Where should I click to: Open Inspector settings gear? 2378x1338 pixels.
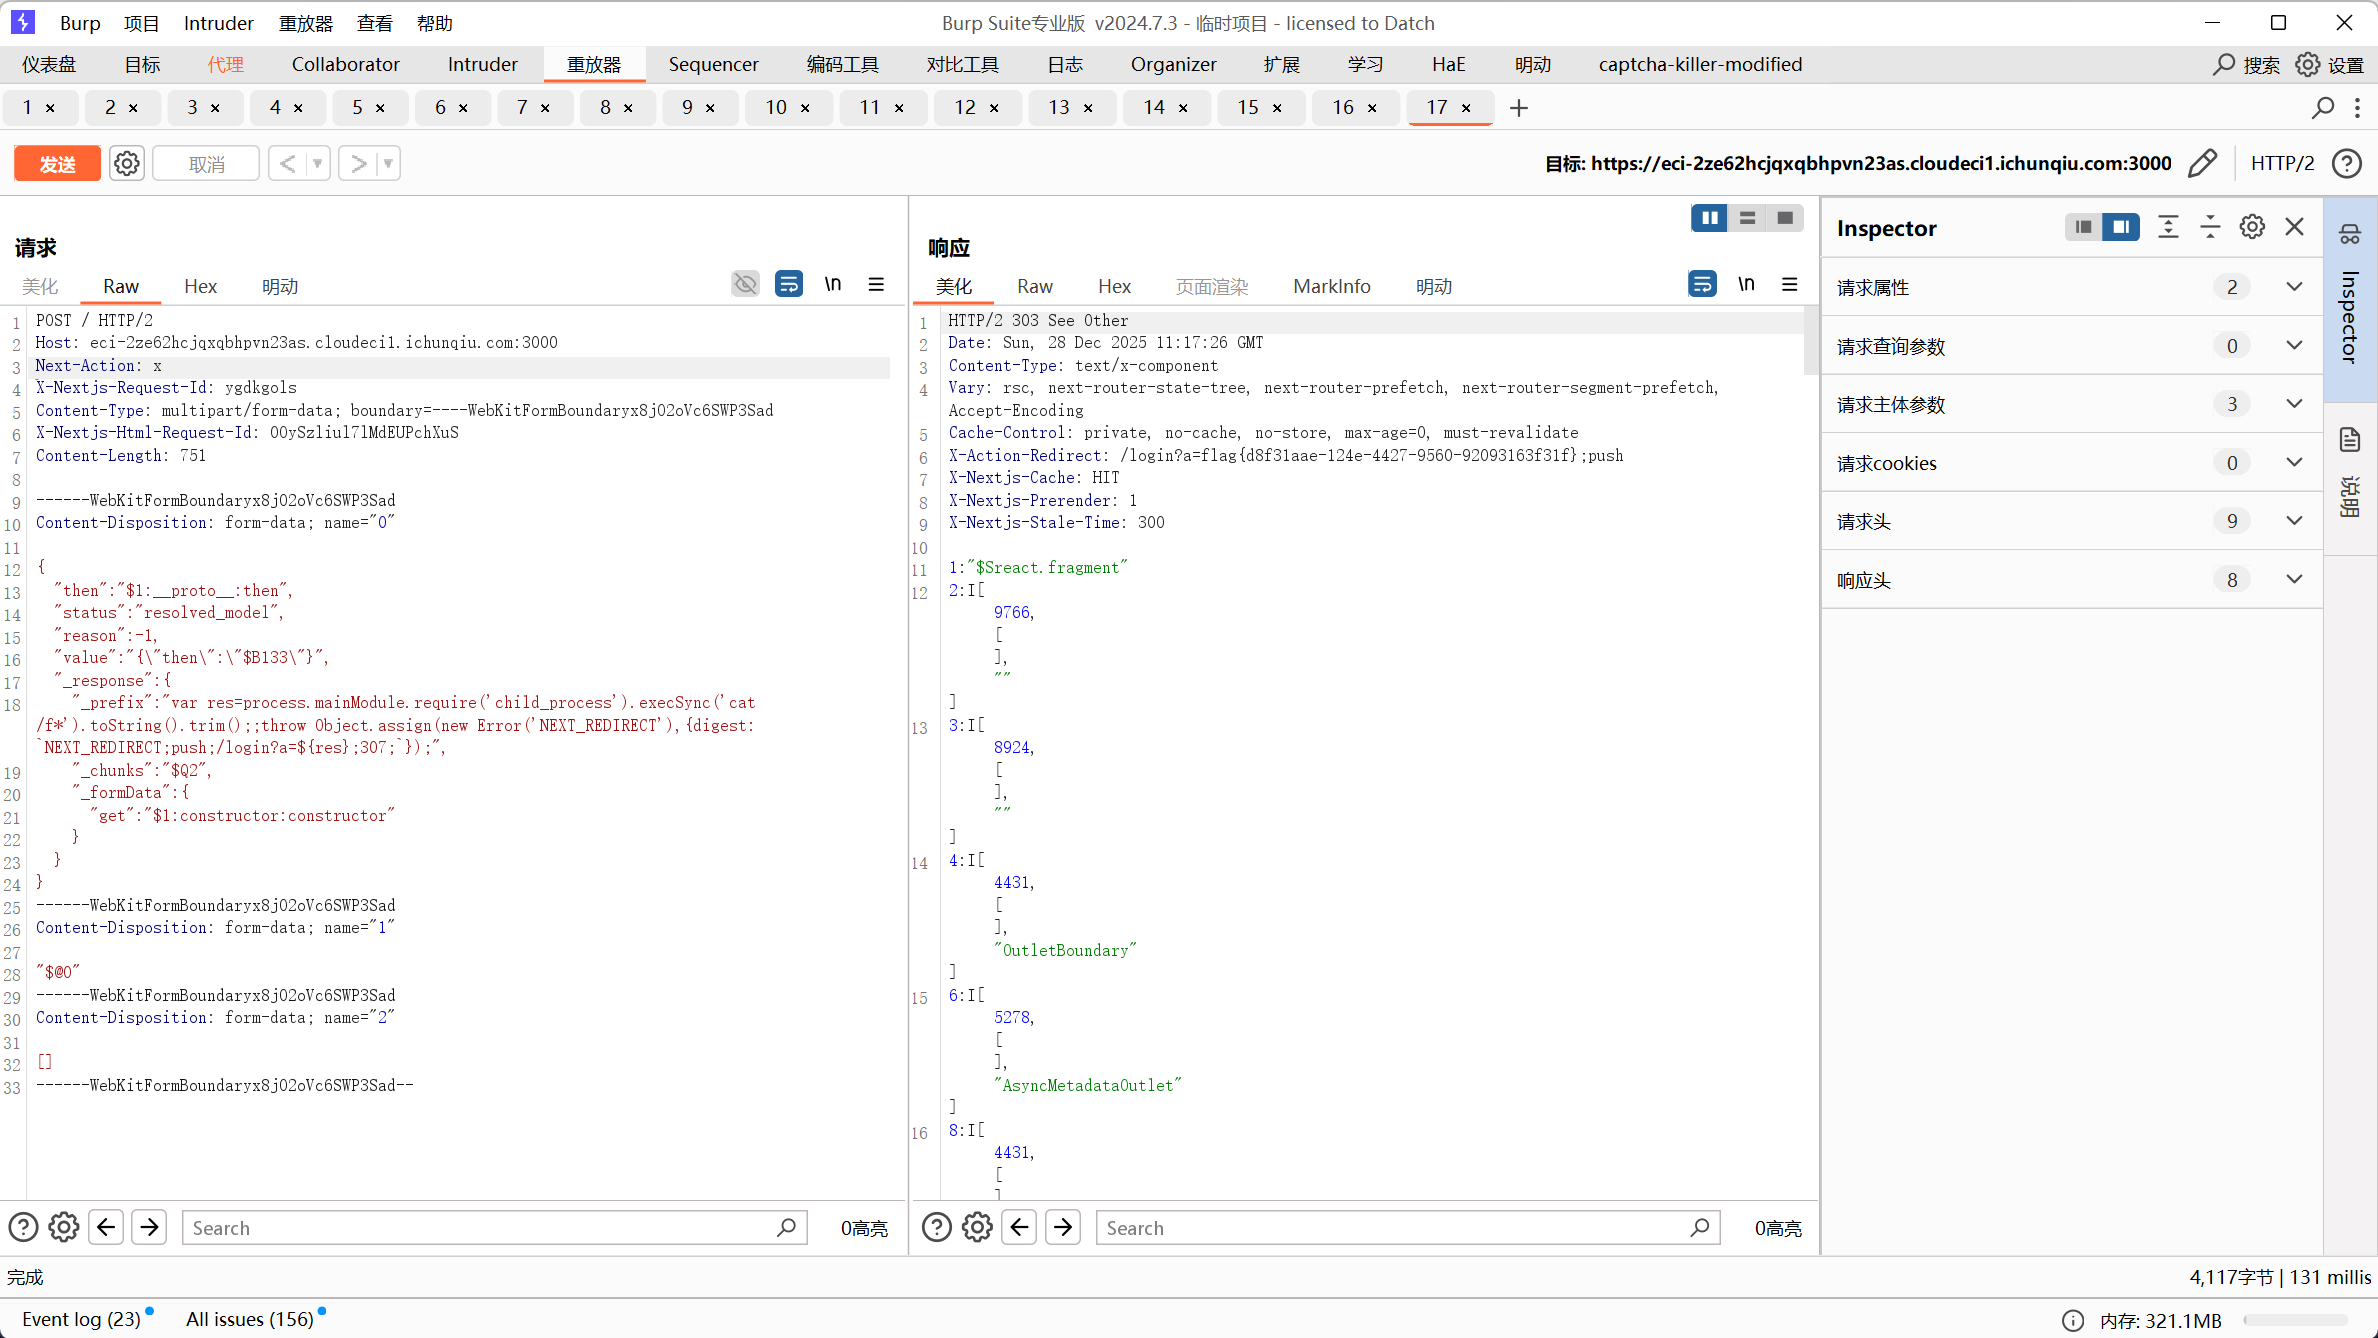(2252, 227)
